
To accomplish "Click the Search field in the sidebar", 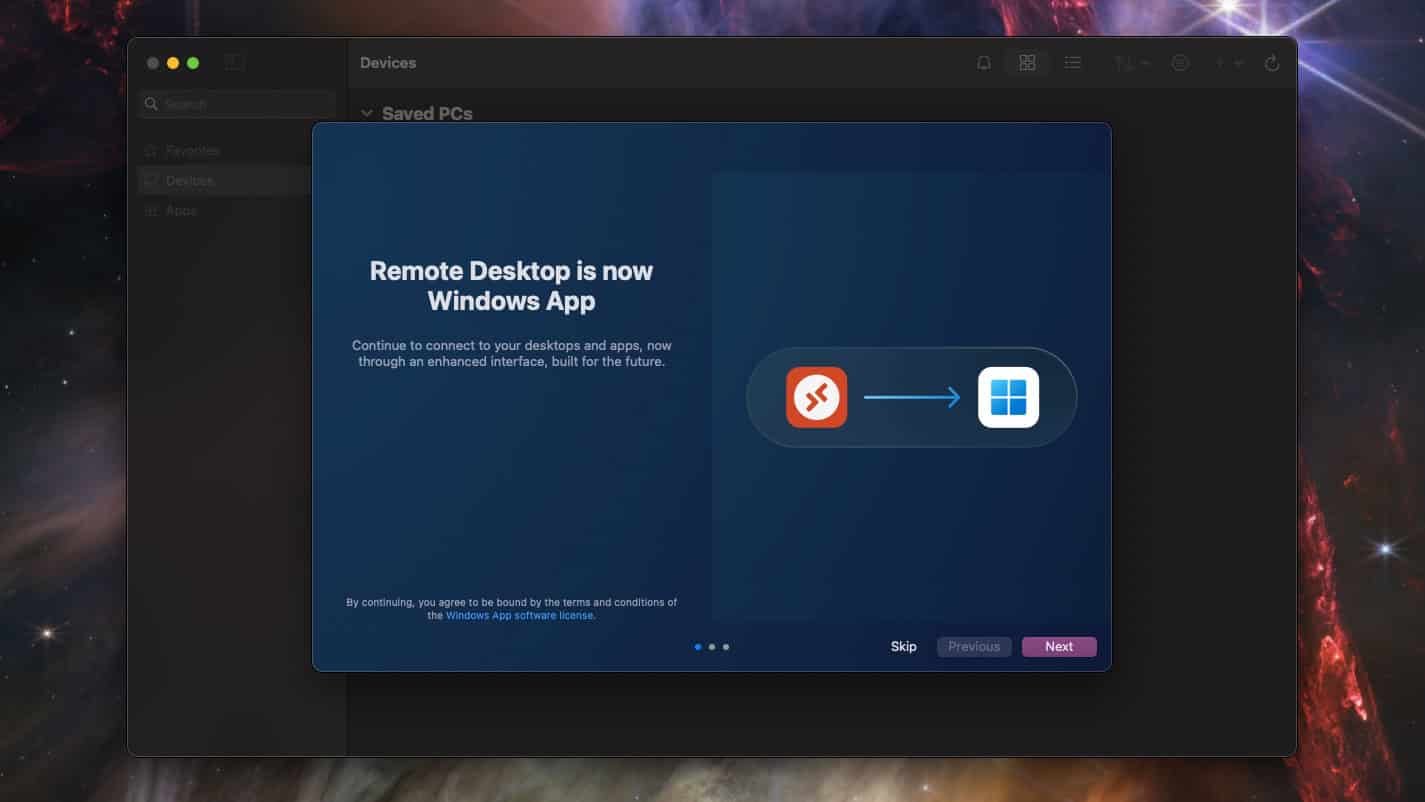I will point(237,104).
